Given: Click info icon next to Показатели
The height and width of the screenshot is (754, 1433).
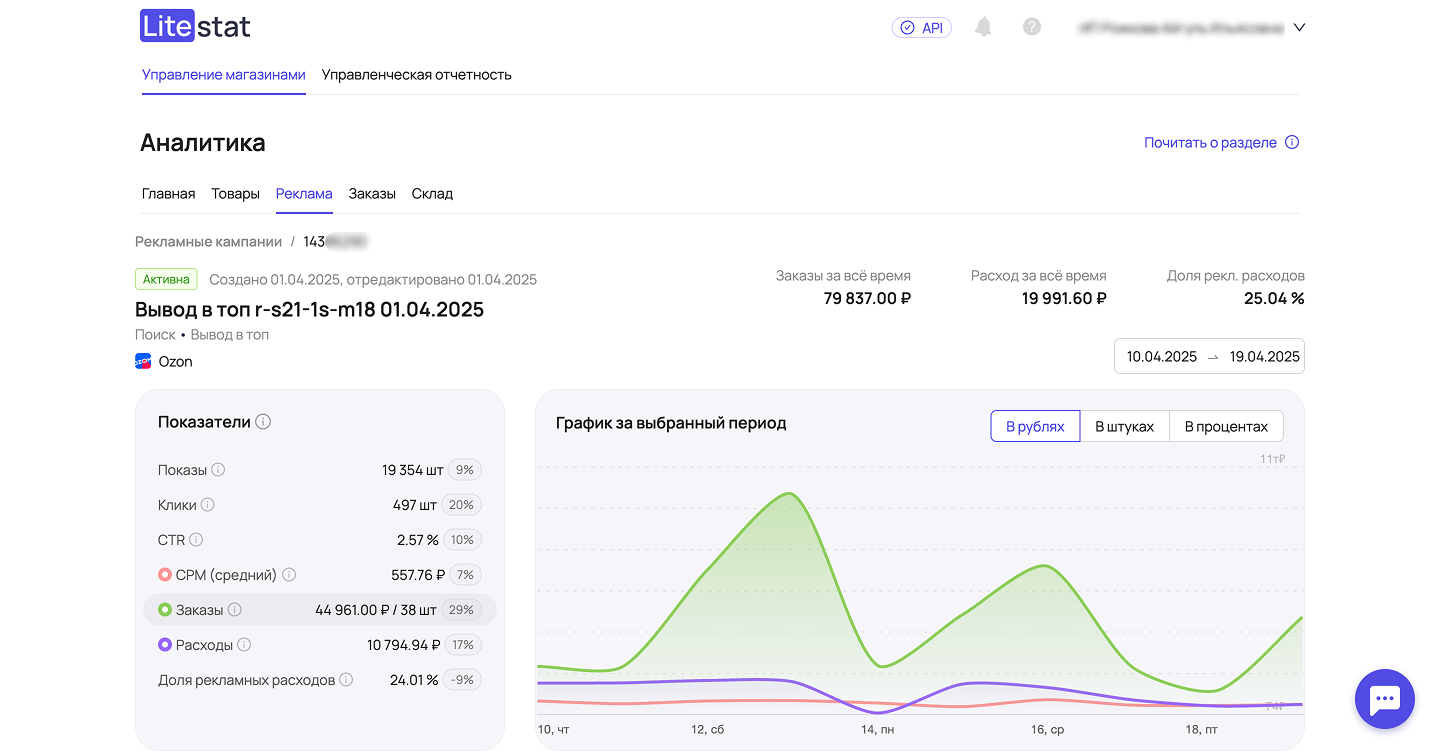Looking at the screenshot, I should click(x=263, y=422).
